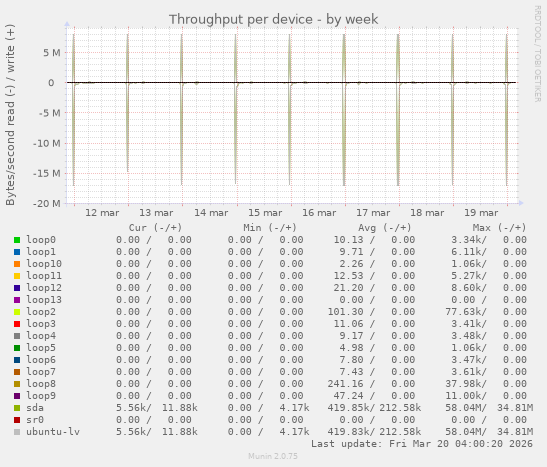Click the 13 mar x-axis label
The height and width of the screenshot is (467, 547).
(156, 213)
